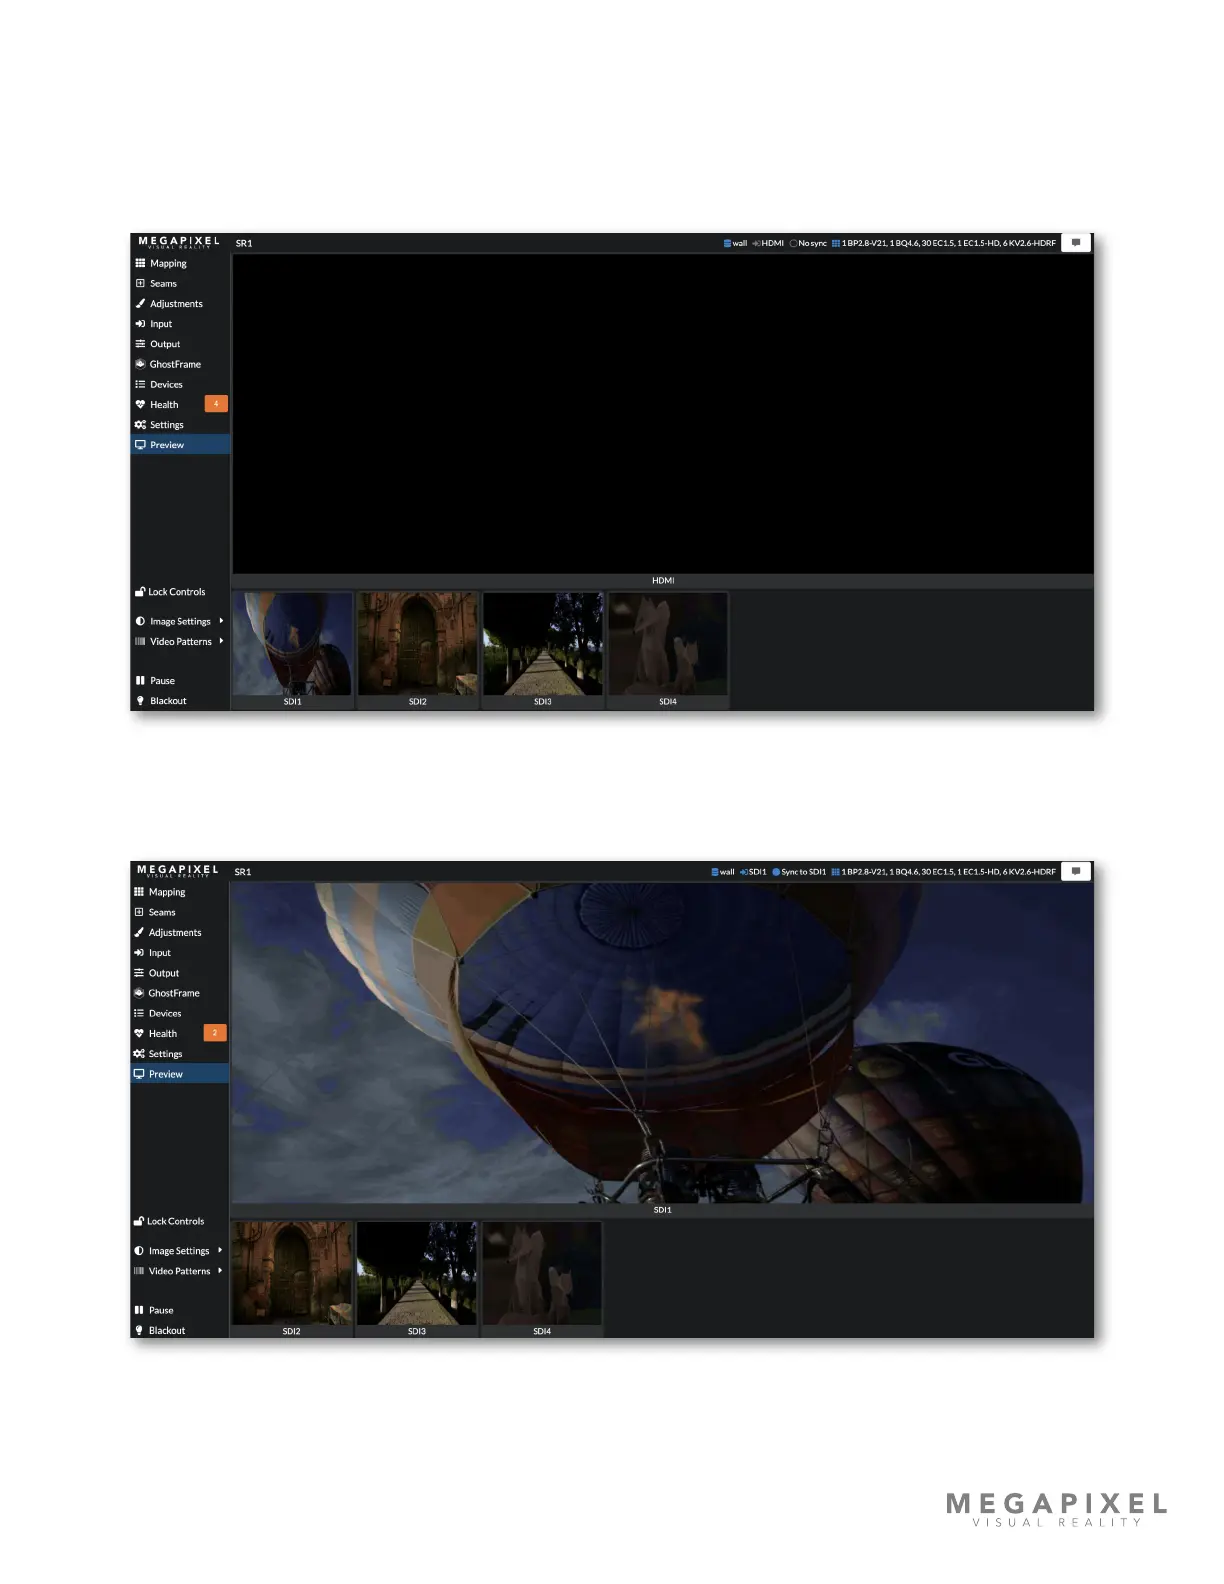Select the Output menu item in top sidebar

(x=165, y=344)
